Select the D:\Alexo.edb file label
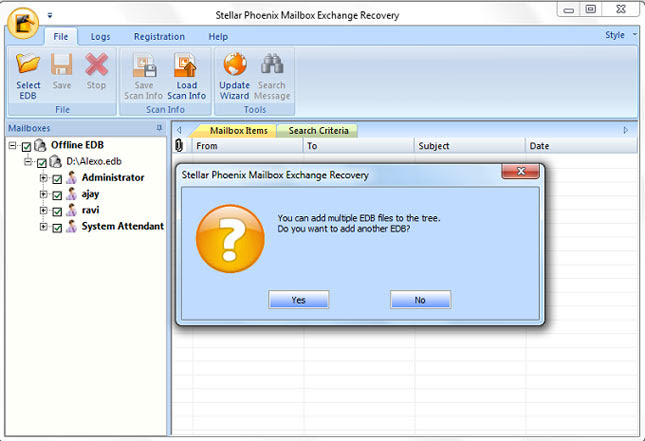Viewport: 645px width, 441px height. (x=94, y=161)
